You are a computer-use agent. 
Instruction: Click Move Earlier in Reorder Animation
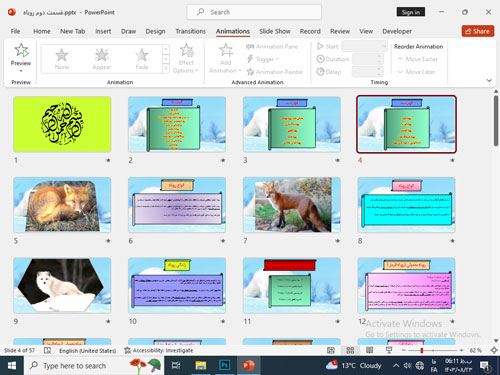point(418,59)
